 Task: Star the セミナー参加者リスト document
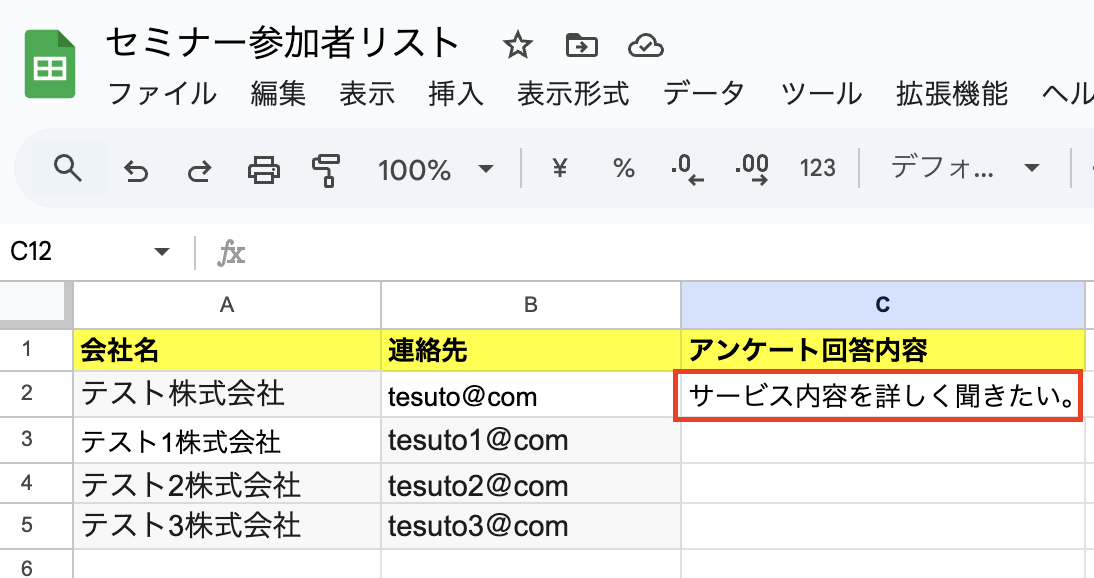tap(518, 45)
